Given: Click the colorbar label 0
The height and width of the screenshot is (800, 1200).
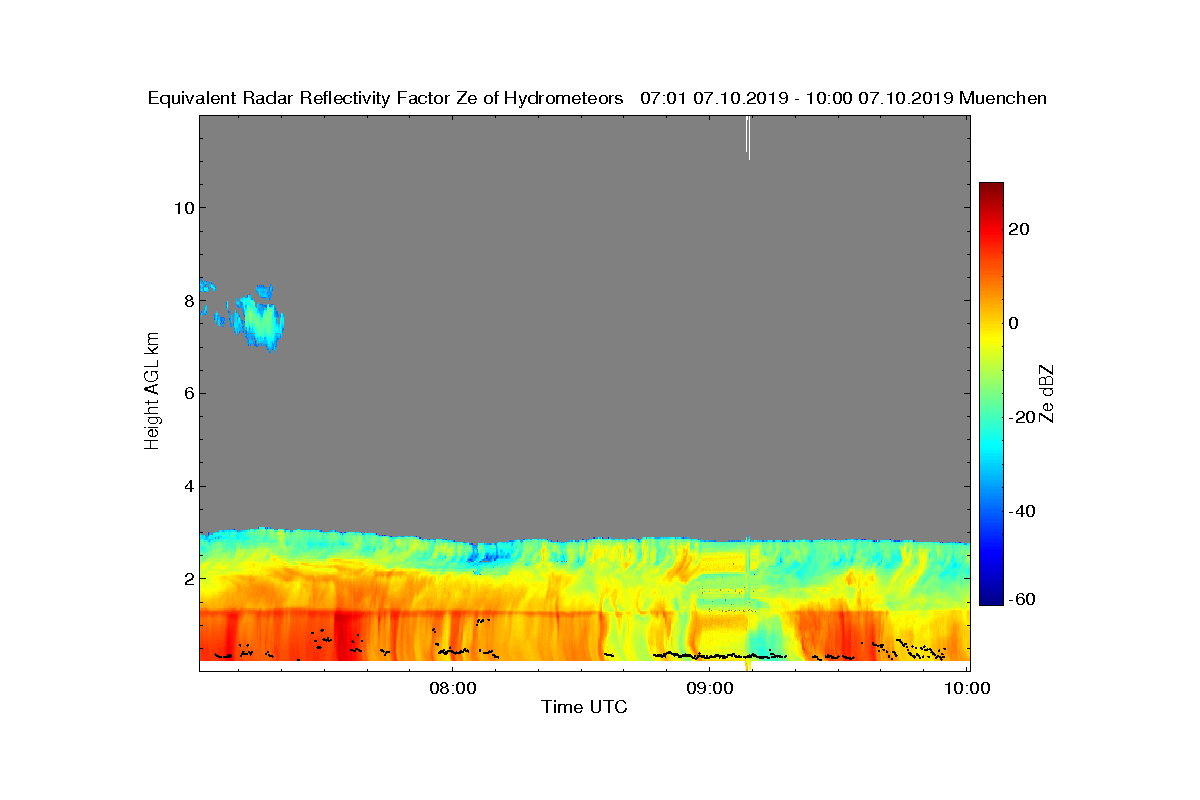Looking at the screenshot, I should (x=1014, y=323).
